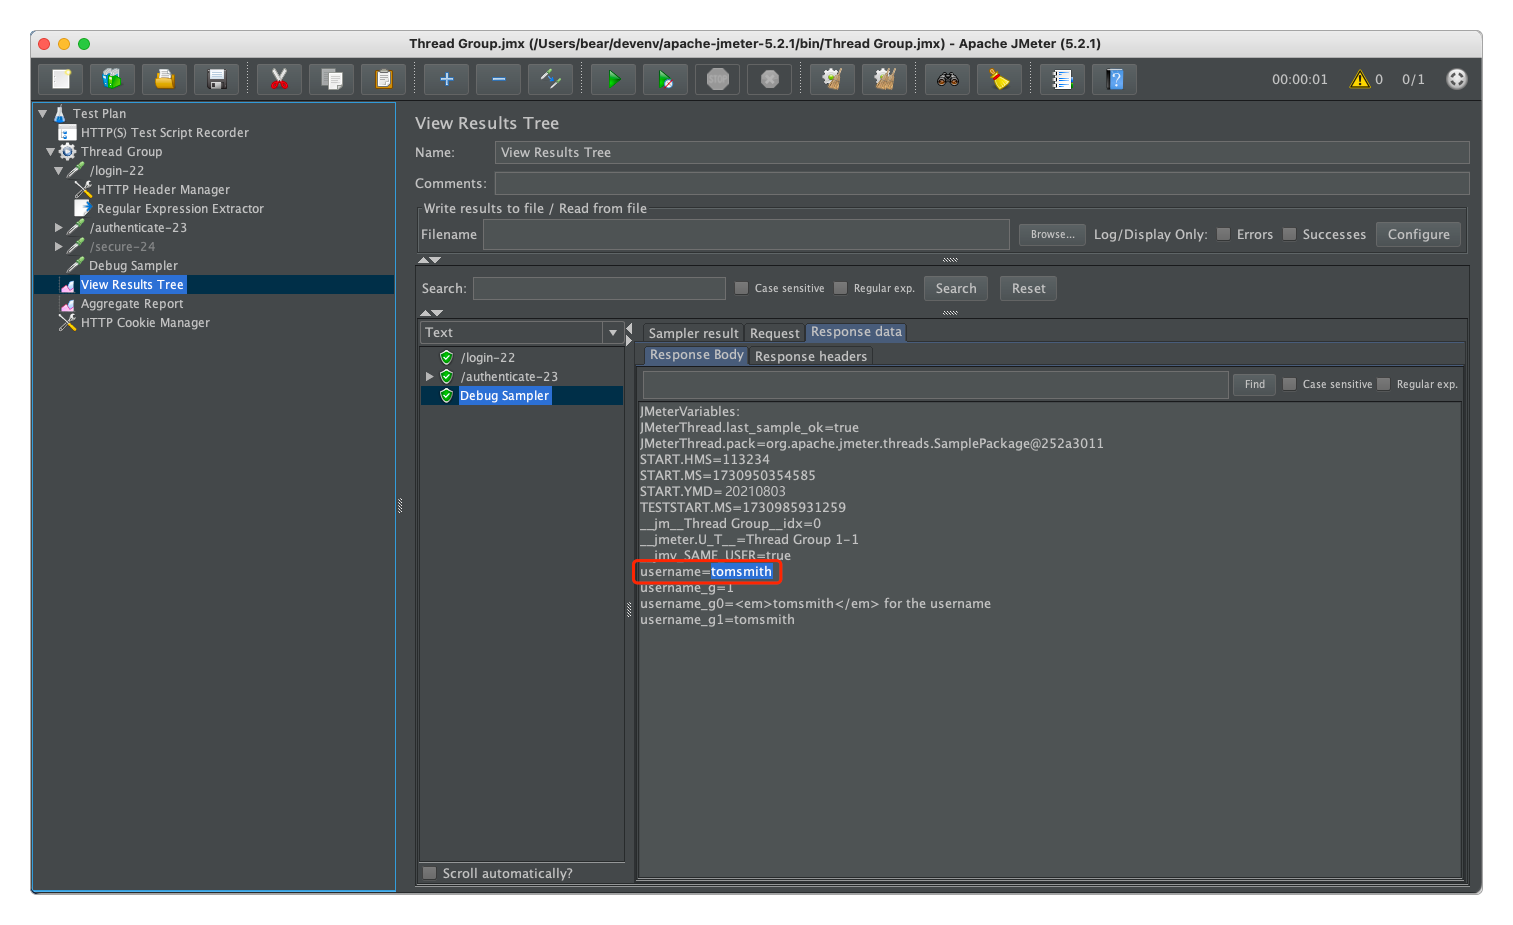The width and height of the screenshot is (1513, 925).
Task: Save test plan with floppy disk icon
Action: (216, 79)
